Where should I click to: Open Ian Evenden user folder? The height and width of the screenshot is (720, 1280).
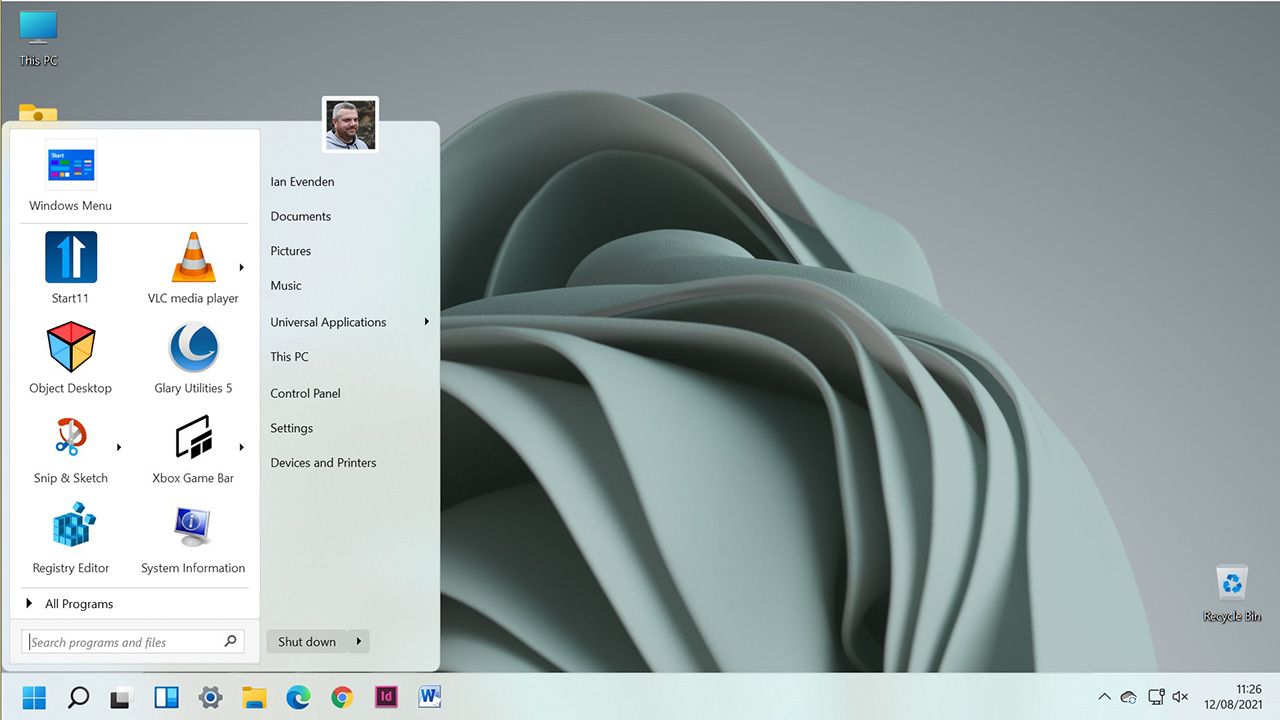[302, 182]
